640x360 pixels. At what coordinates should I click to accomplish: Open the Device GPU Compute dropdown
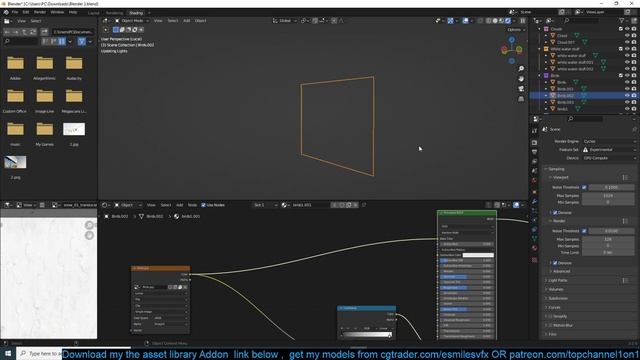click(609, 158)
